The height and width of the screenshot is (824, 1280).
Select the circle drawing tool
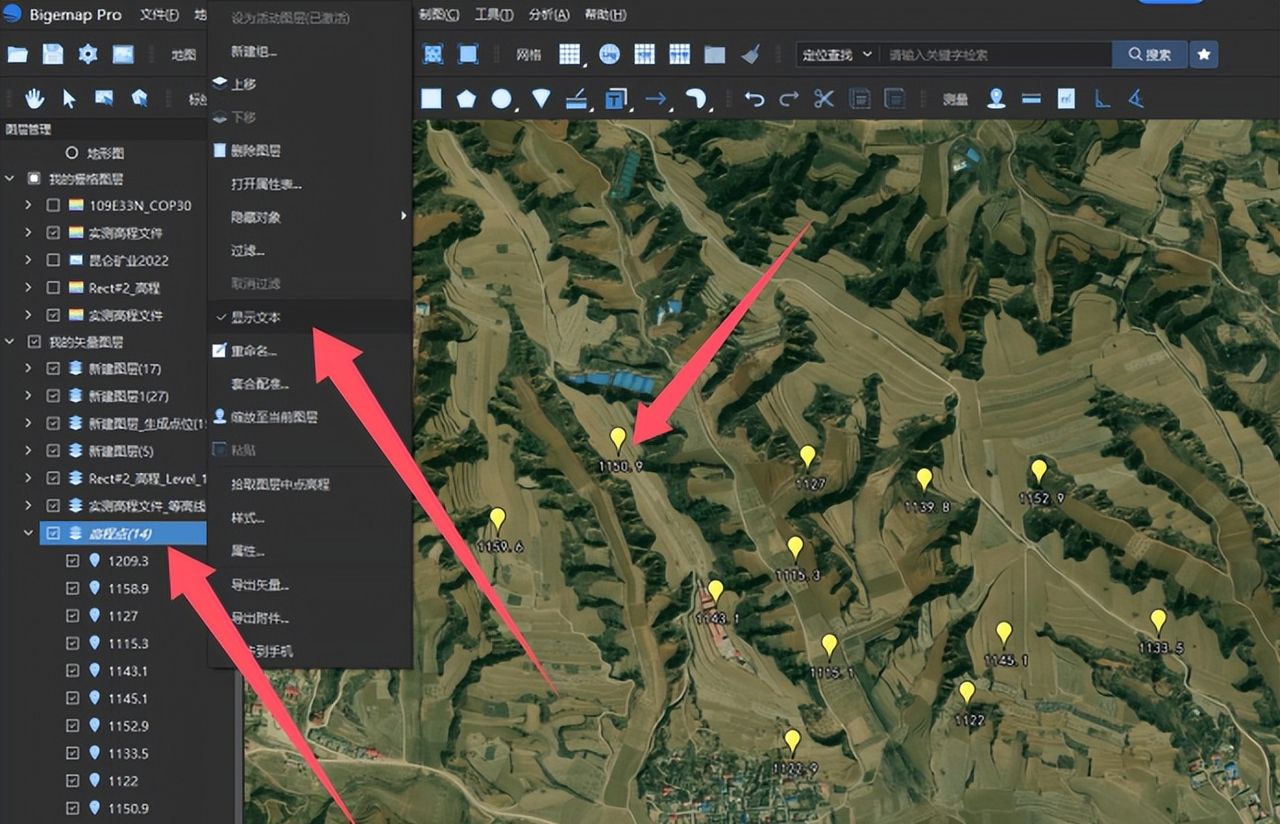pyautogui.click(x=501, y=98)
